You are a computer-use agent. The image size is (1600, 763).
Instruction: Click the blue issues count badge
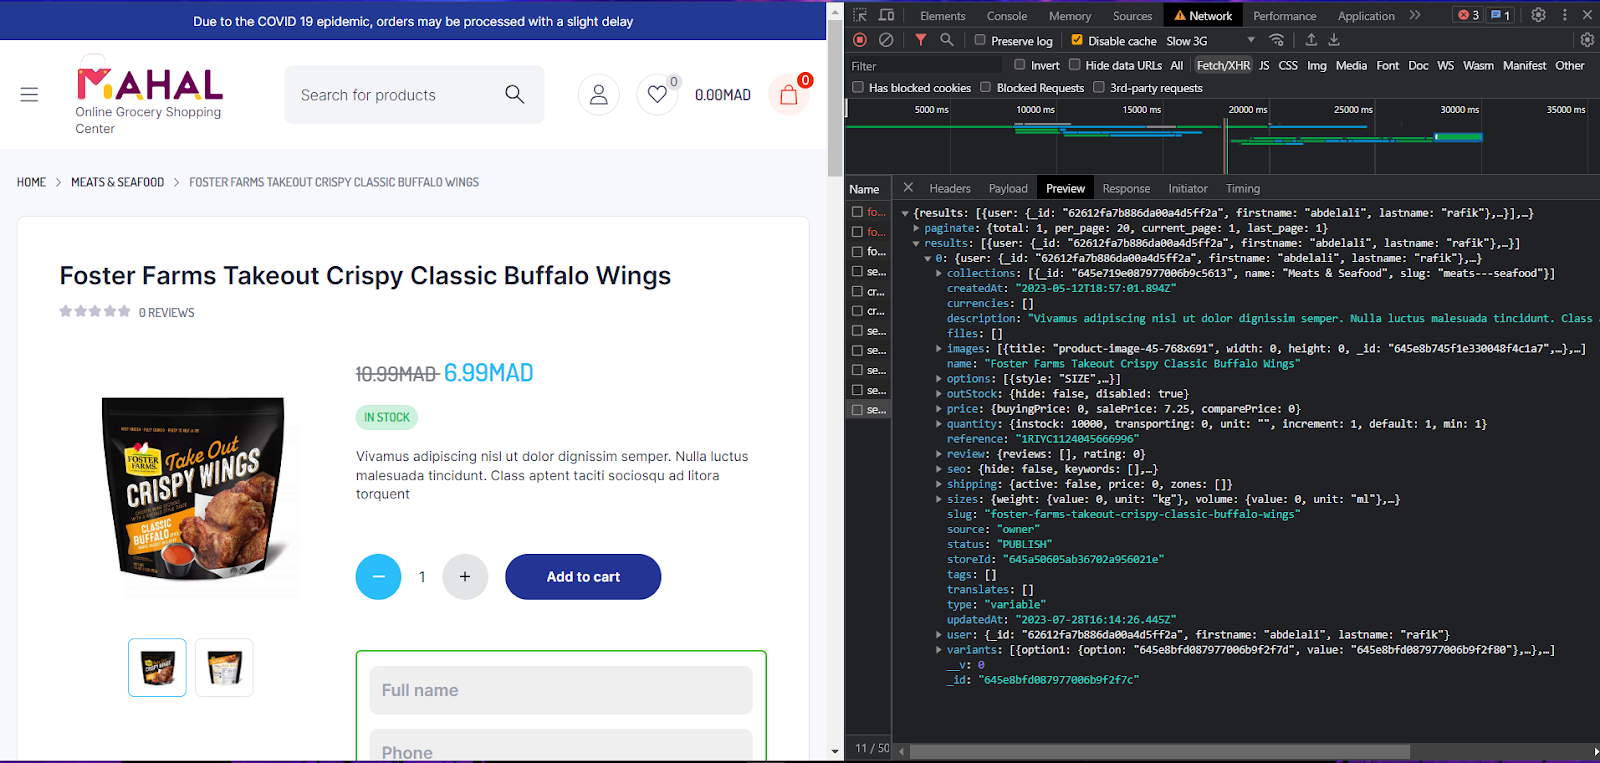coord(1500,15)
